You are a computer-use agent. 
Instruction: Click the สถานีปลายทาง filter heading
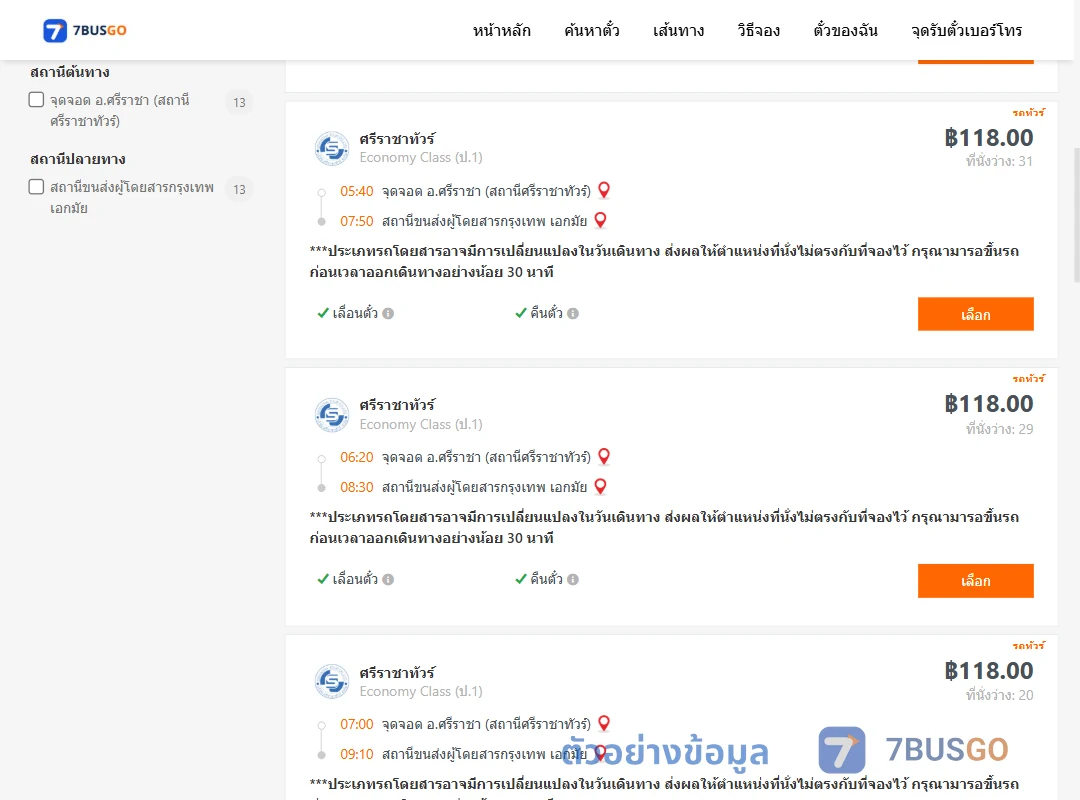point(78,159)
